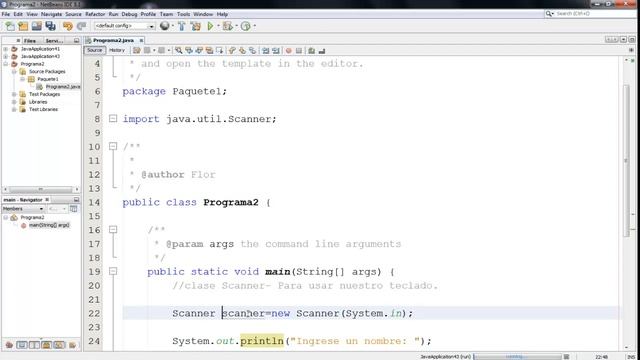
Task: Toggle the INS insert mode indicator
Action: click(631, 357)
